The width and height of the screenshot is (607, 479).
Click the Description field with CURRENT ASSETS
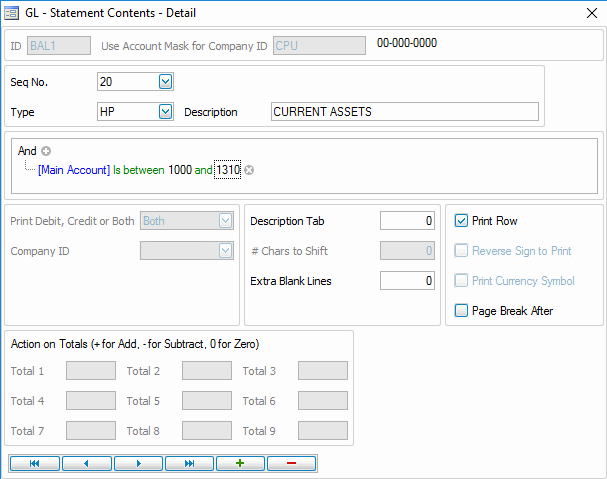tap(404, 112)
